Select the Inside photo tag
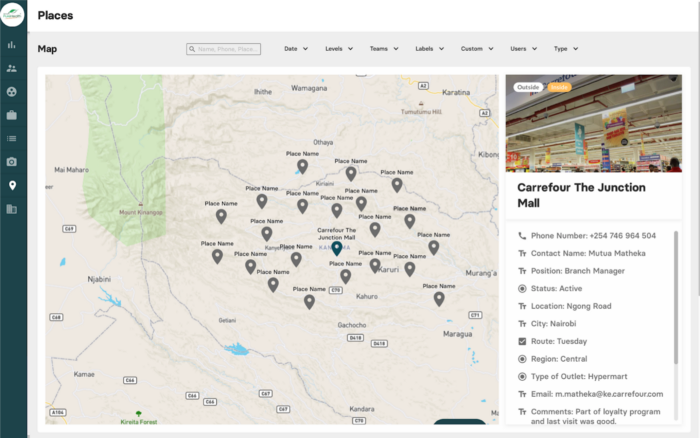Screen dimensions: 700x438 (559, 87)
